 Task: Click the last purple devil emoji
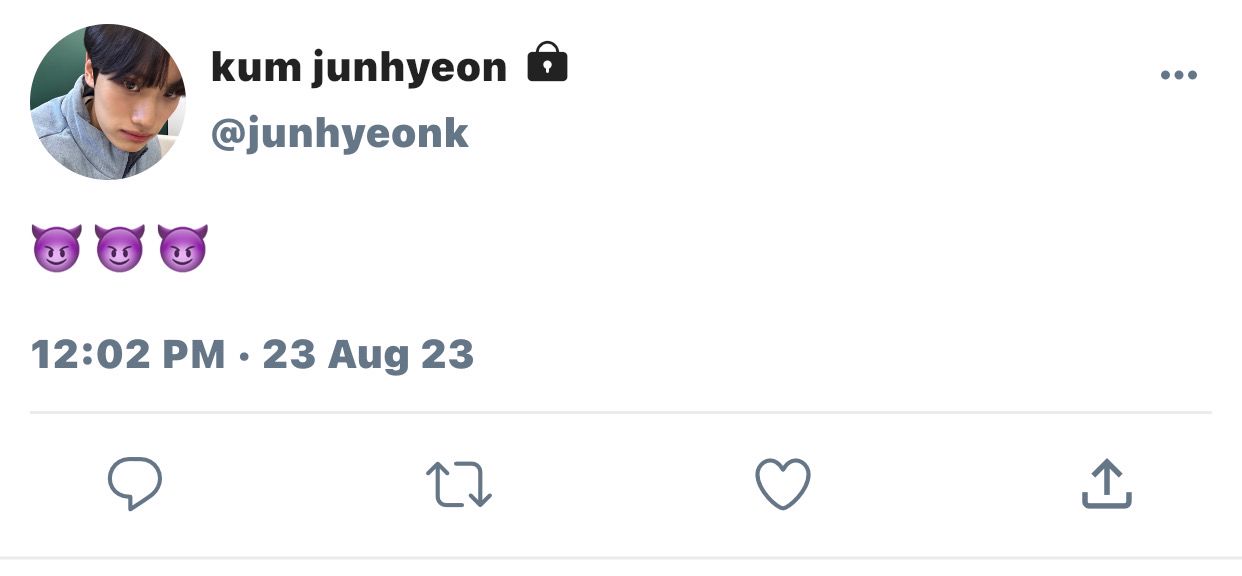pos(182,248)
